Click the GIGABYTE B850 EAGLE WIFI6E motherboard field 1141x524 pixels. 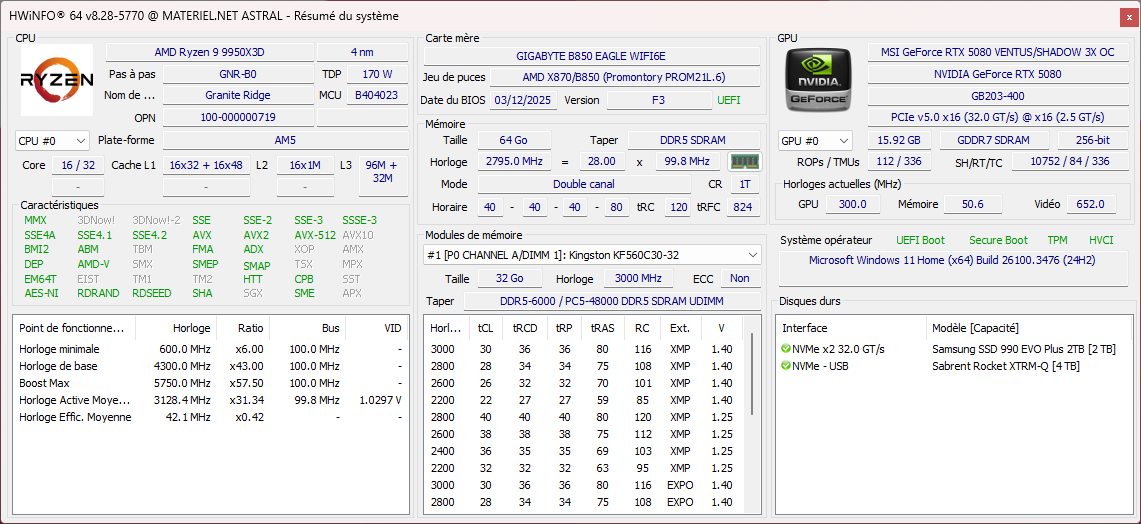point(592,56)
